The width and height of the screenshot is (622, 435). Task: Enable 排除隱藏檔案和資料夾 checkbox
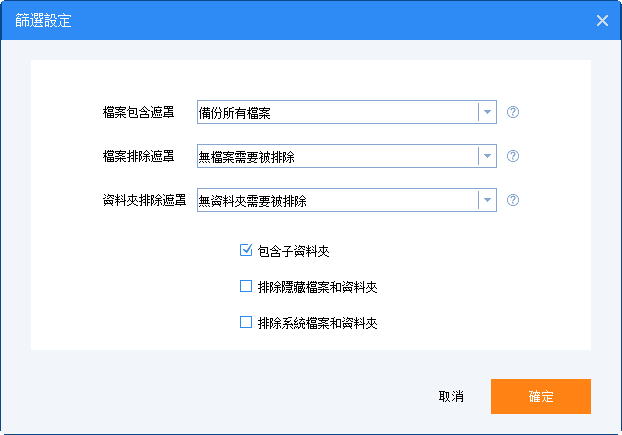pyautogui.click(x=246, y=287)
